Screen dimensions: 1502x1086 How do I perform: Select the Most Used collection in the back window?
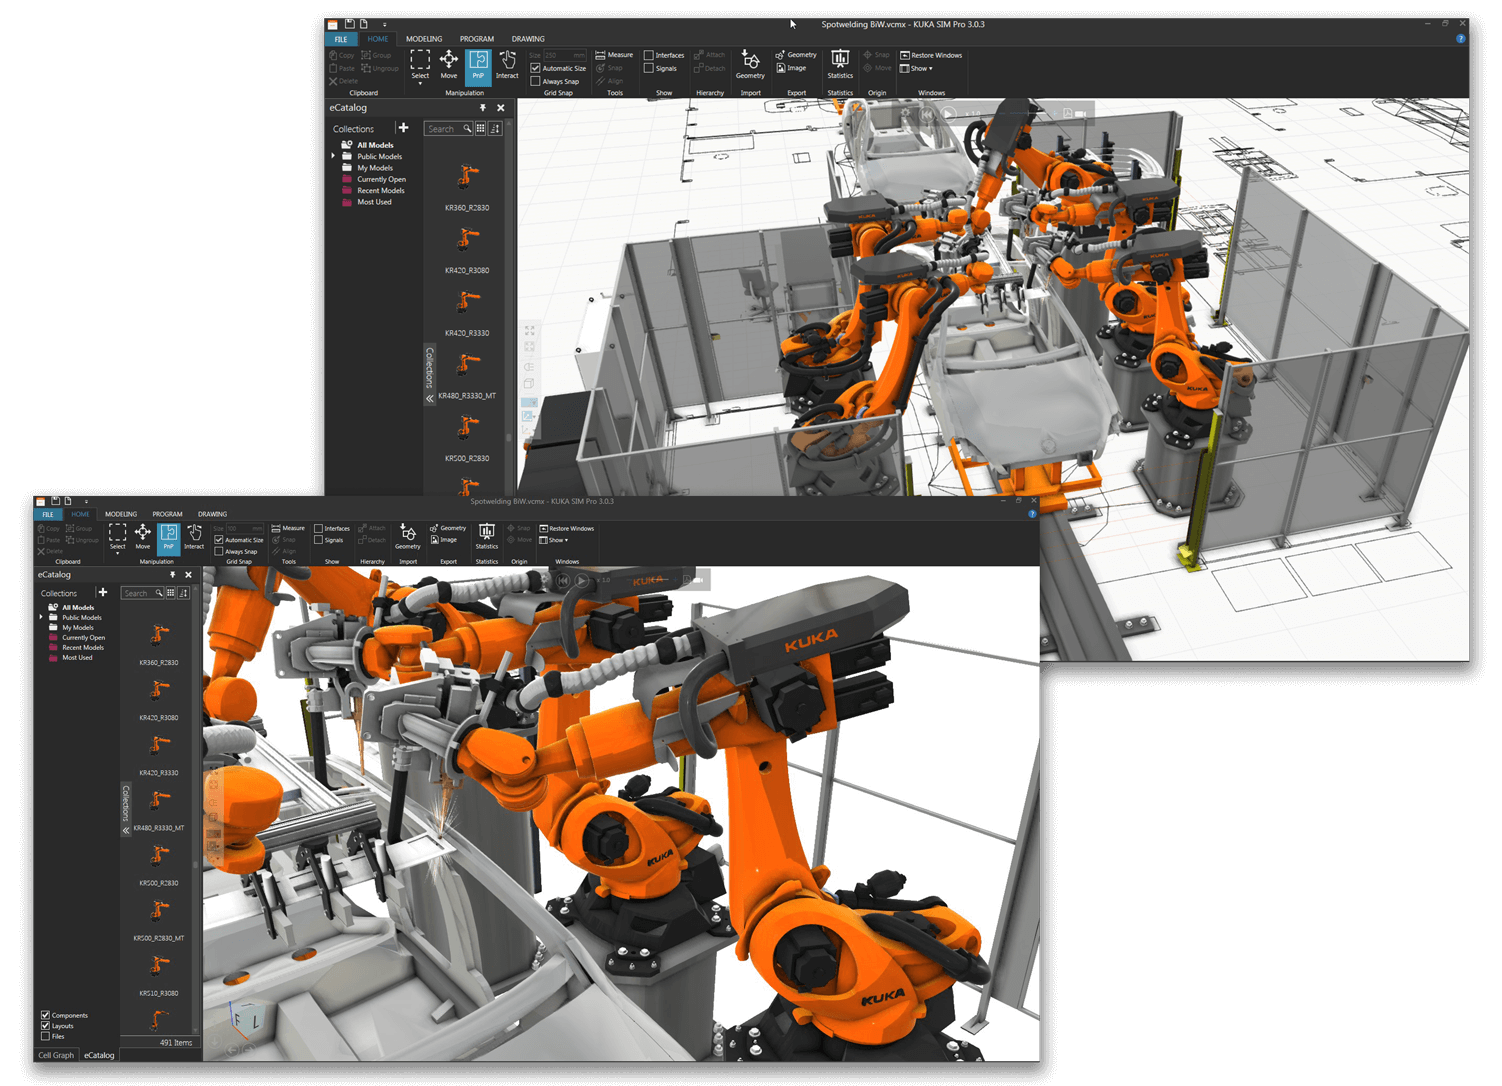[x=374, y=202]
